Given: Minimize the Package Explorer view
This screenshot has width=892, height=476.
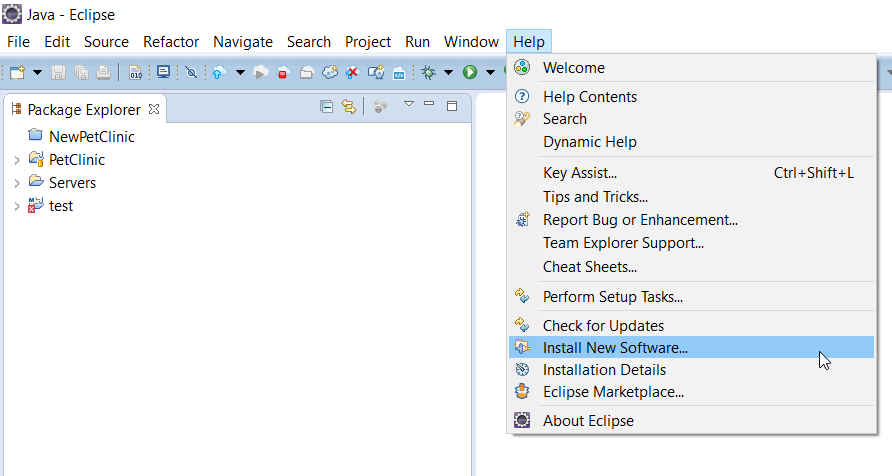Looking at the screenshot, I should (x=429, y=104).
